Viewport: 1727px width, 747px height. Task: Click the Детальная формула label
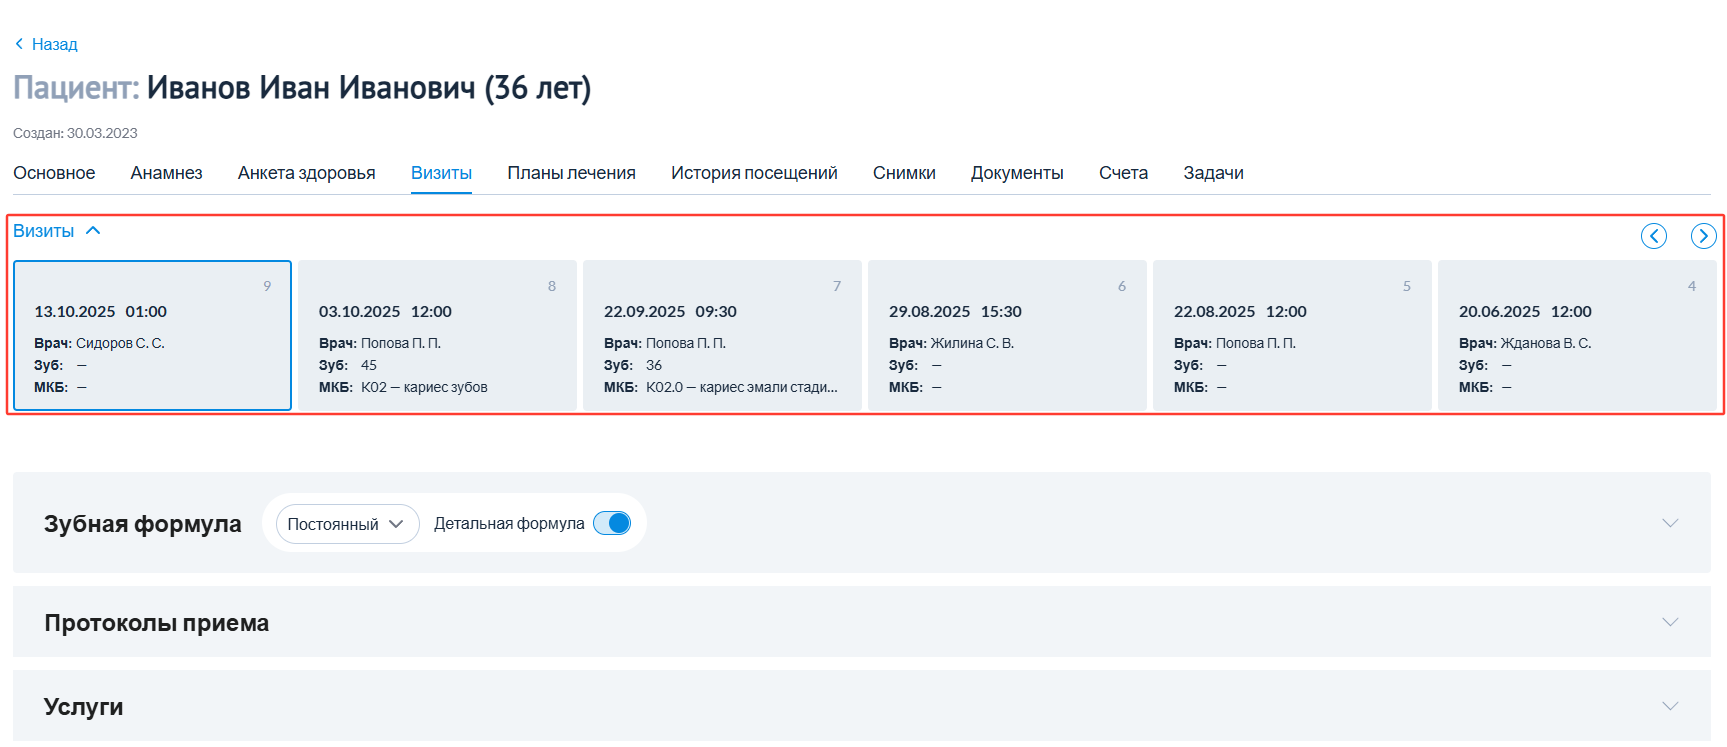click(509, 523)
